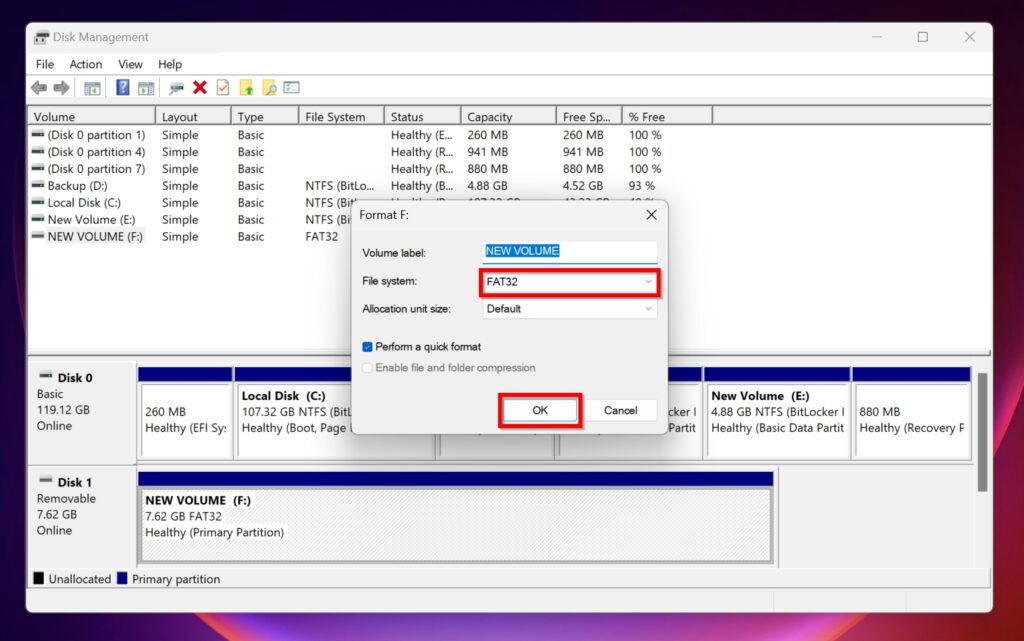Open the View menu
The image size is (1024, 641).
130,63
